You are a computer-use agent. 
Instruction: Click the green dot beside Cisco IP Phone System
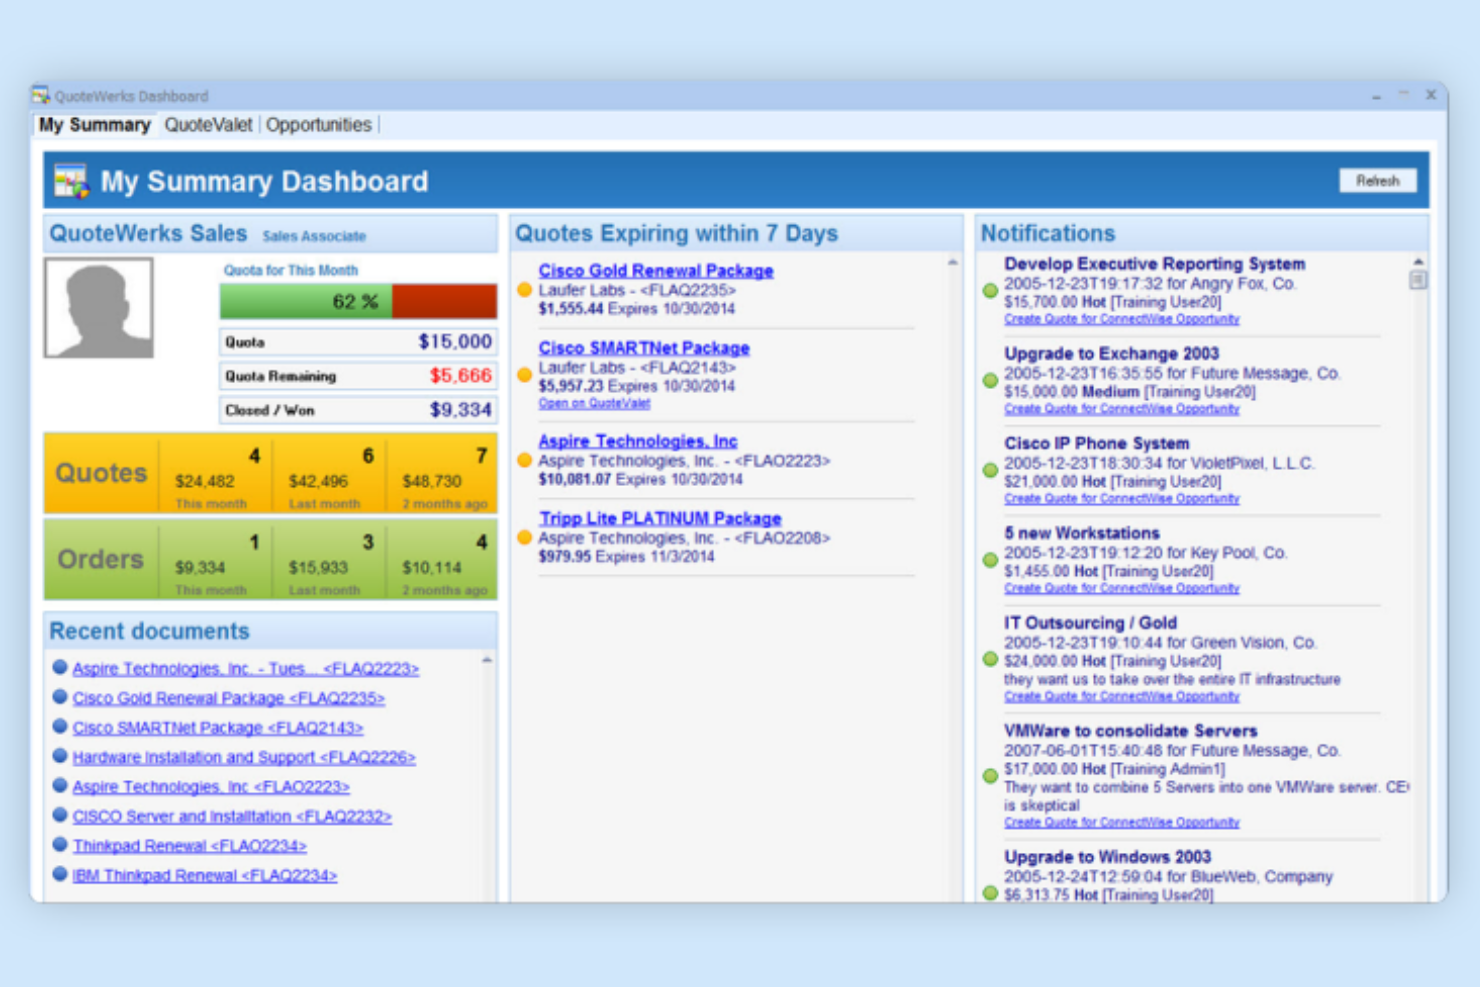point(990,470)
